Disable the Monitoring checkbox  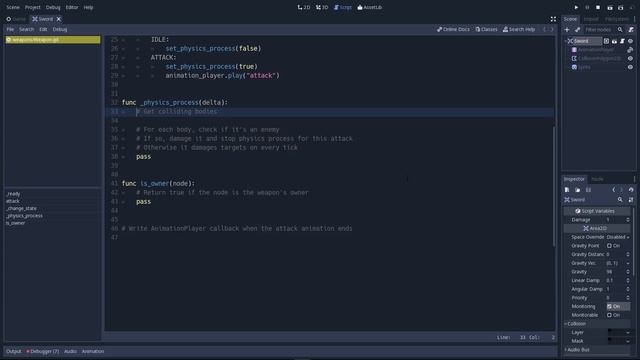(609, 306)
